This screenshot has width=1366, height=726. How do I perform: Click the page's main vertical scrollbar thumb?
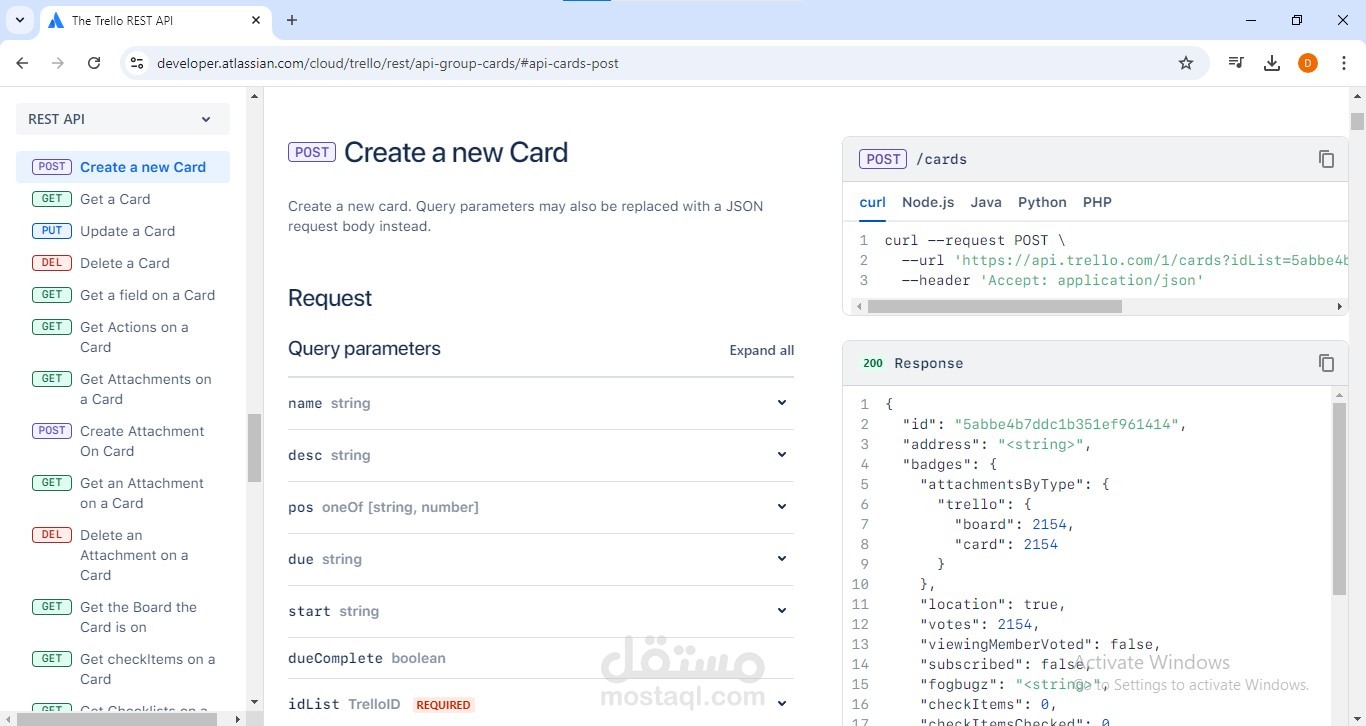click(1357, 121)
